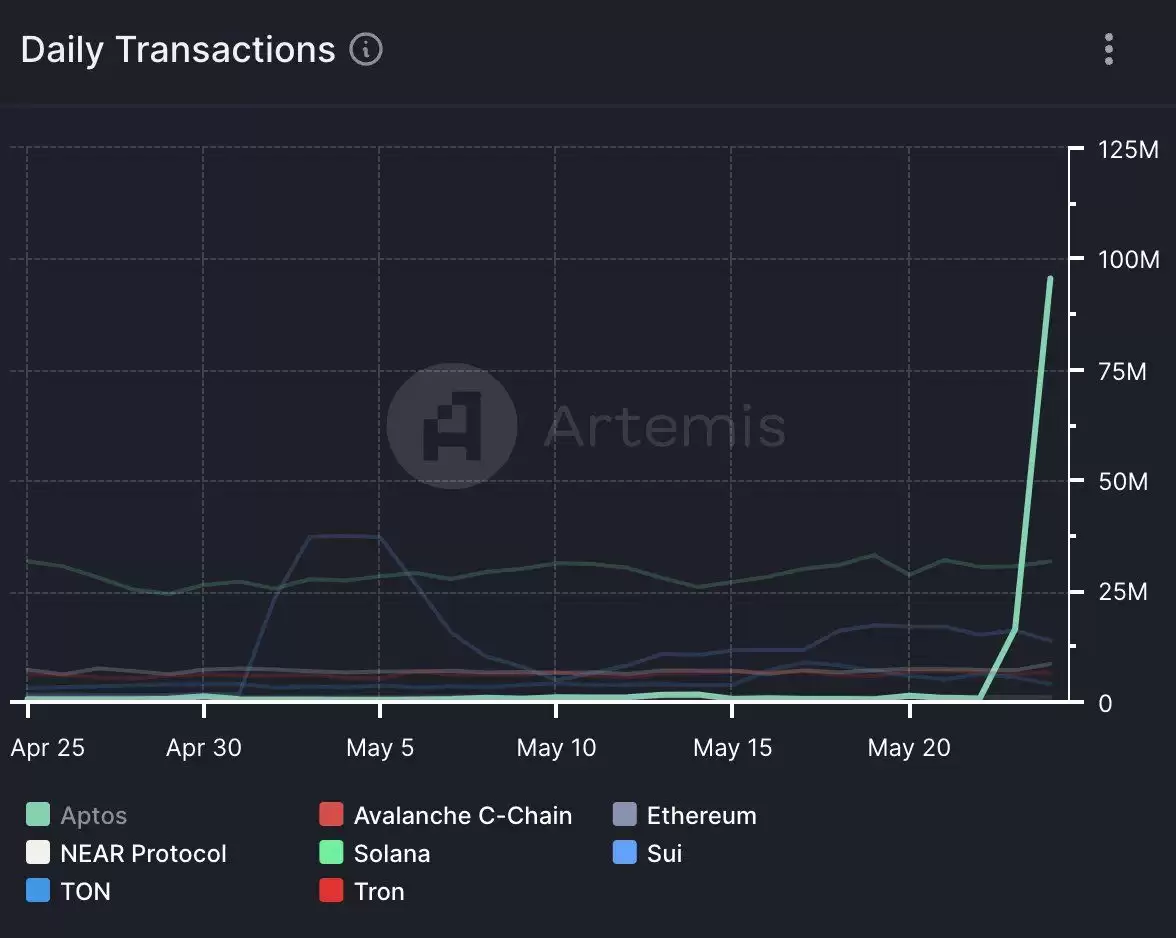Click the TON blue legend swatch
Image resolution: width=1176 pixels, height=938 pixels.
point(38,890)
